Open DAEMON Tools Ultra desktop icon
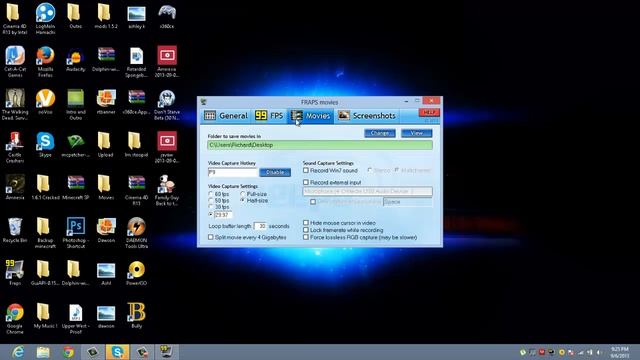Screen dimensions: 640x360 (x=136, y=233)
